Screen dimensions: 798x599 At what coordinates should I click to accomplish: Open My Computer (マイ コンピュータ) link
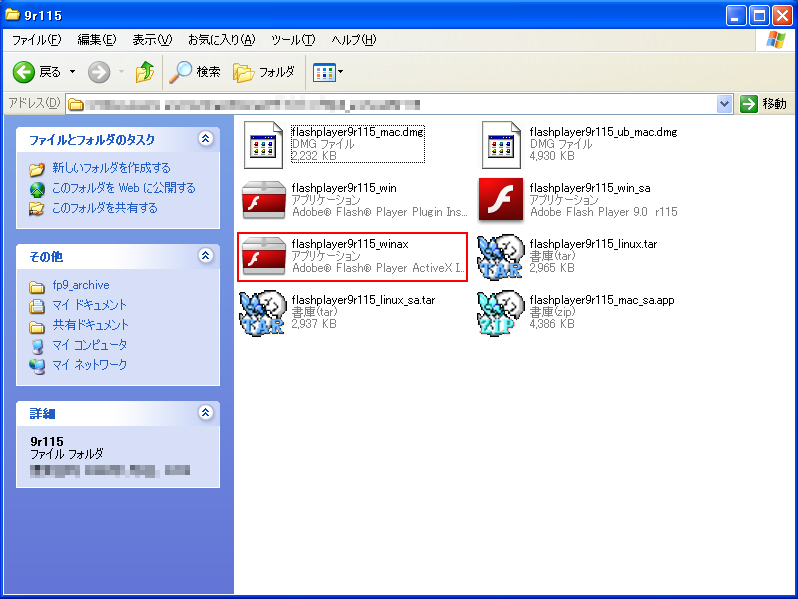90,345
